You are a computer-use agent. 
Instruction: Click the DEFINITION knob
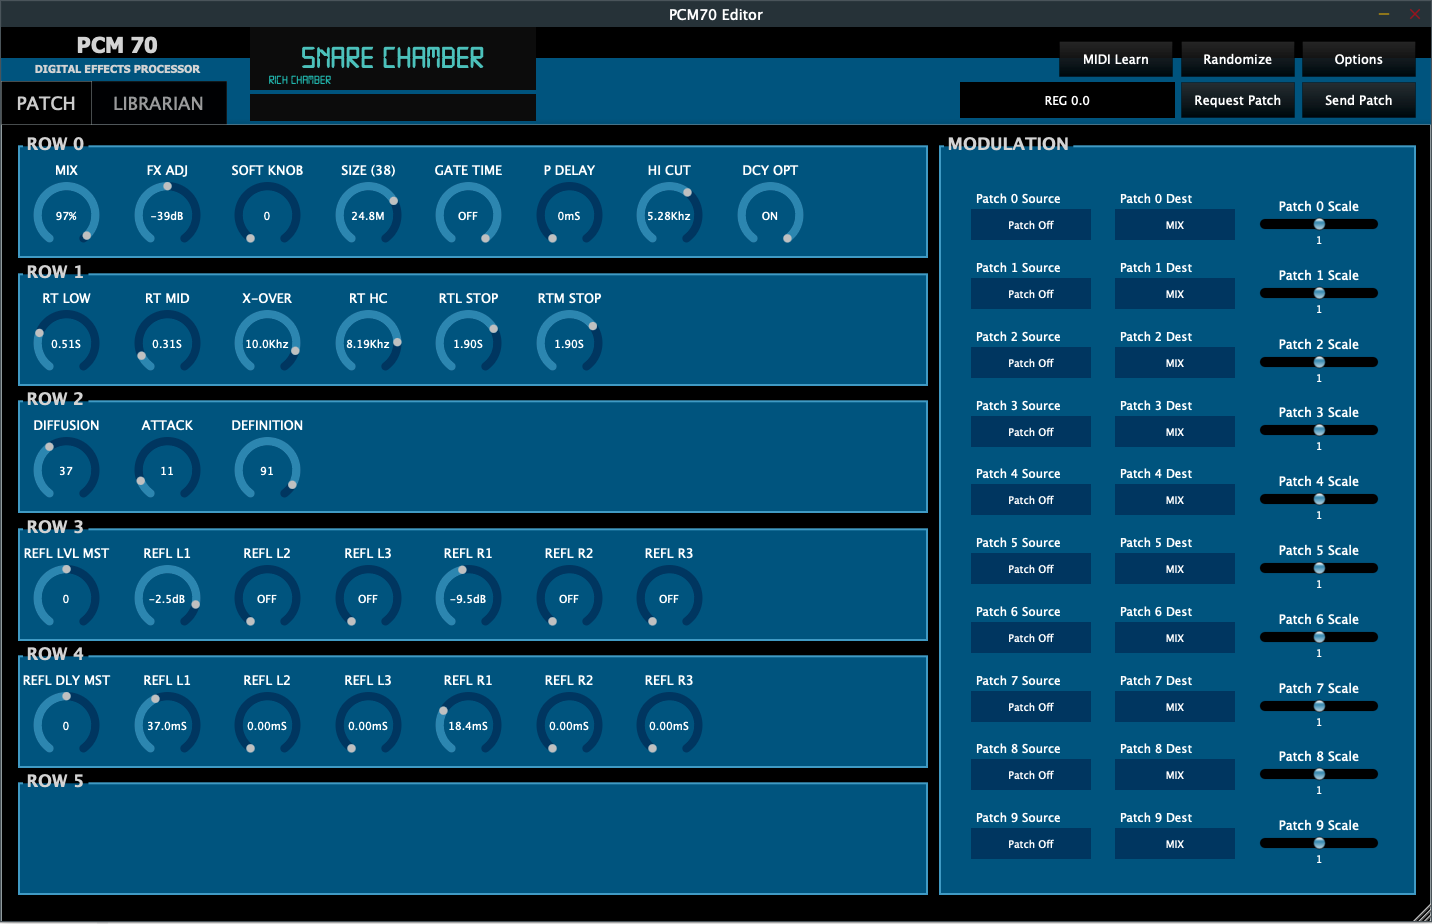pos(267,470)
